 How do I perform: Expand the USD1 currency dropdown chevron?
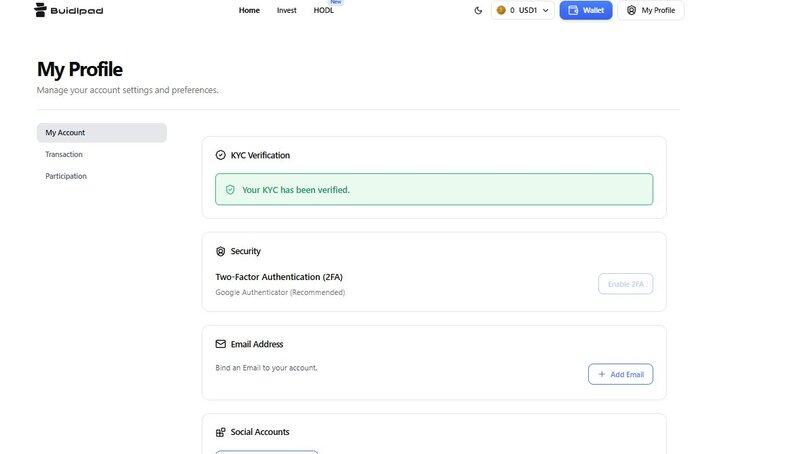pos(546,10)
